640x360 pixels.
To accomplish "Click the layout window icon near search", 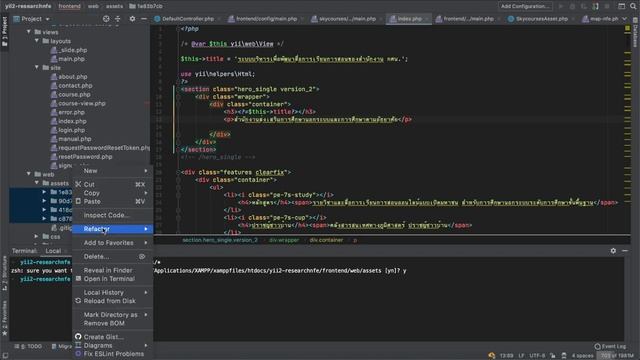I will click(x=621, y=6).
